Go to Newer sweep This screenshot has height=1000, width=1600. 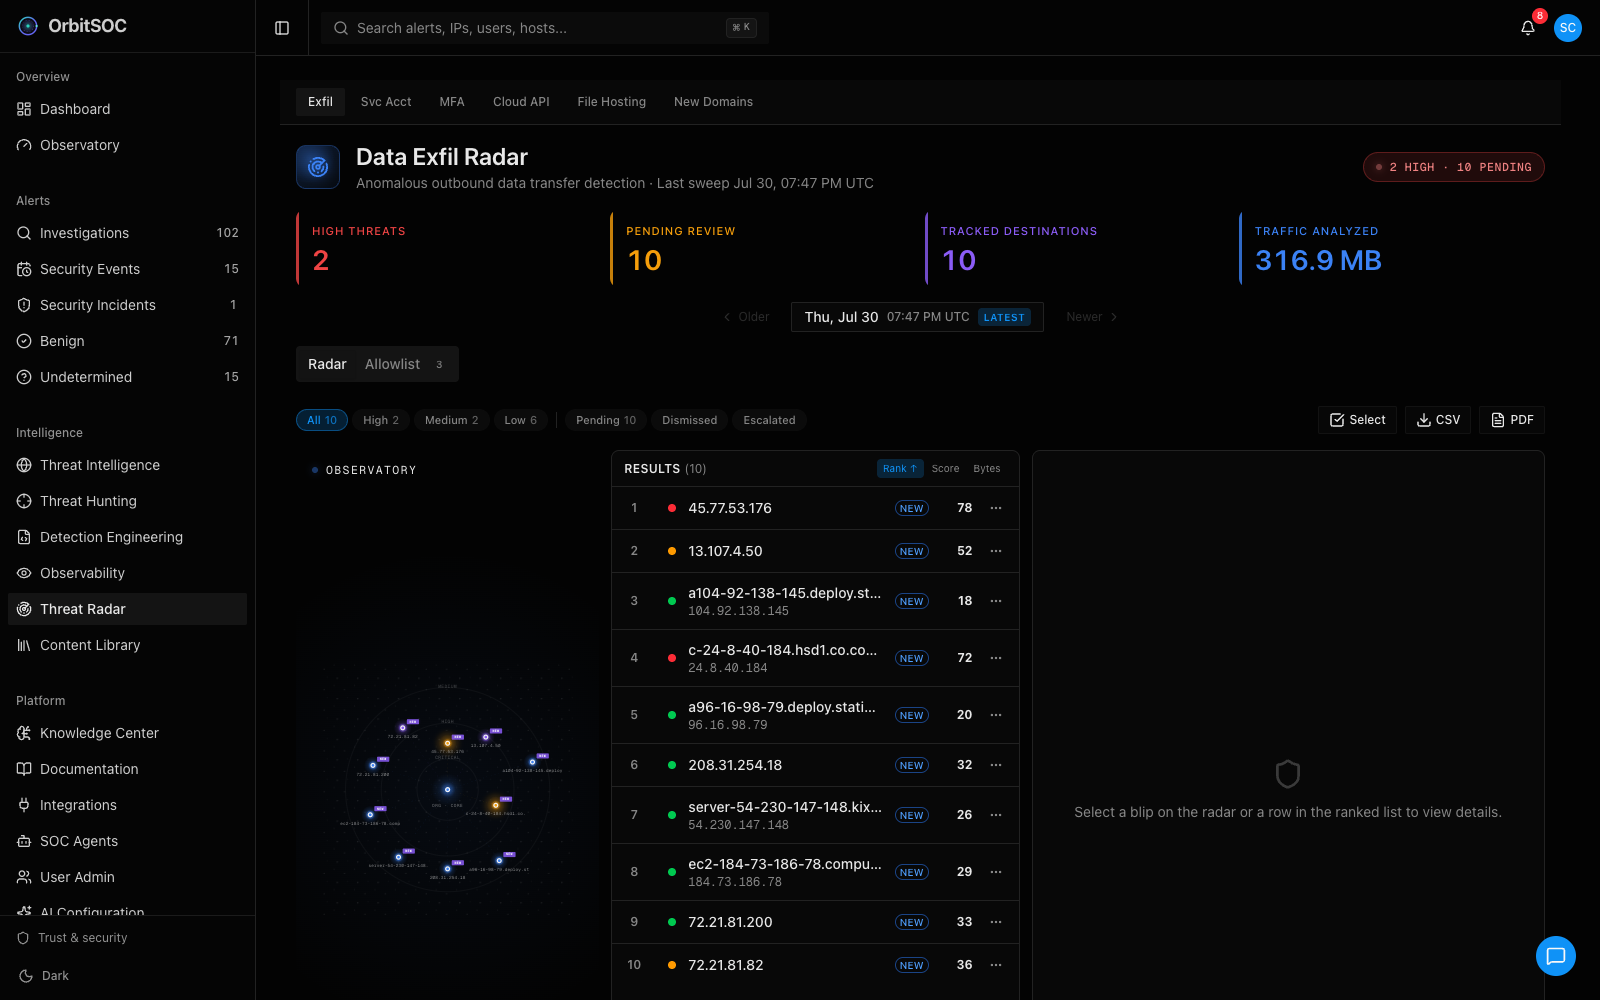(1092, 317)
